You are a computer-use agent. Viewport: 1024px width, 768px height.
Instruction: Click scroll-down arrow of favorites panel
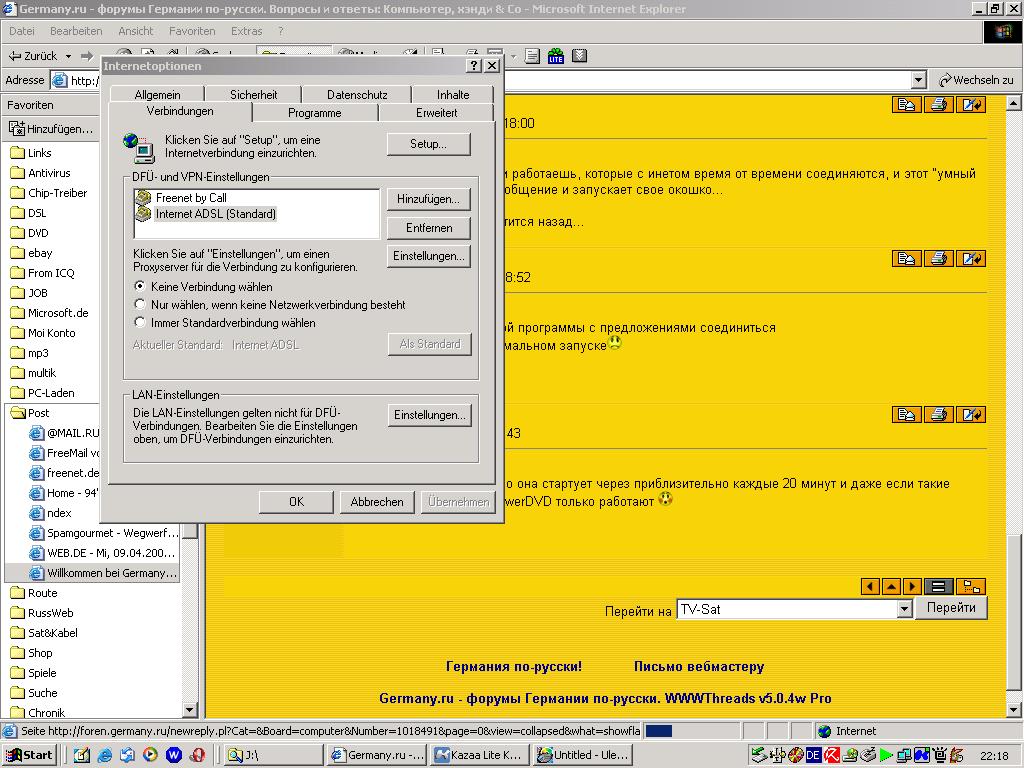[x=189, y=709]
